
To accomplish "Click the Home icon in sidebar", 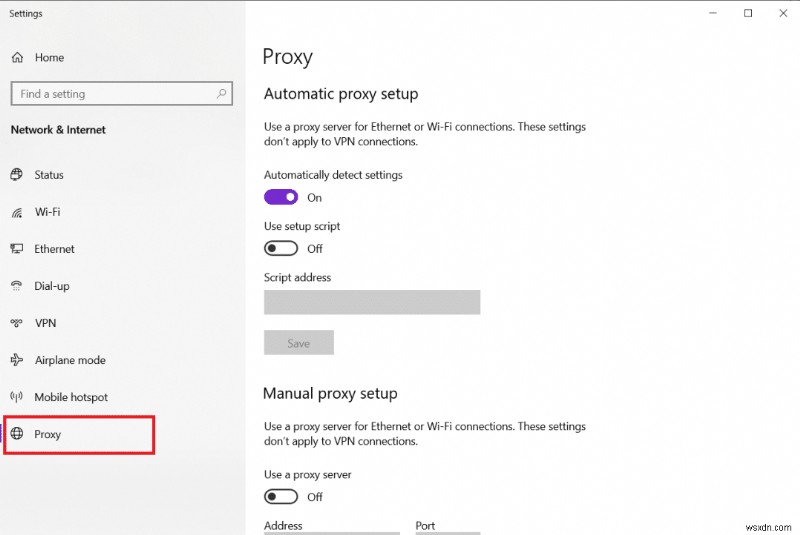I will (17, 58).
